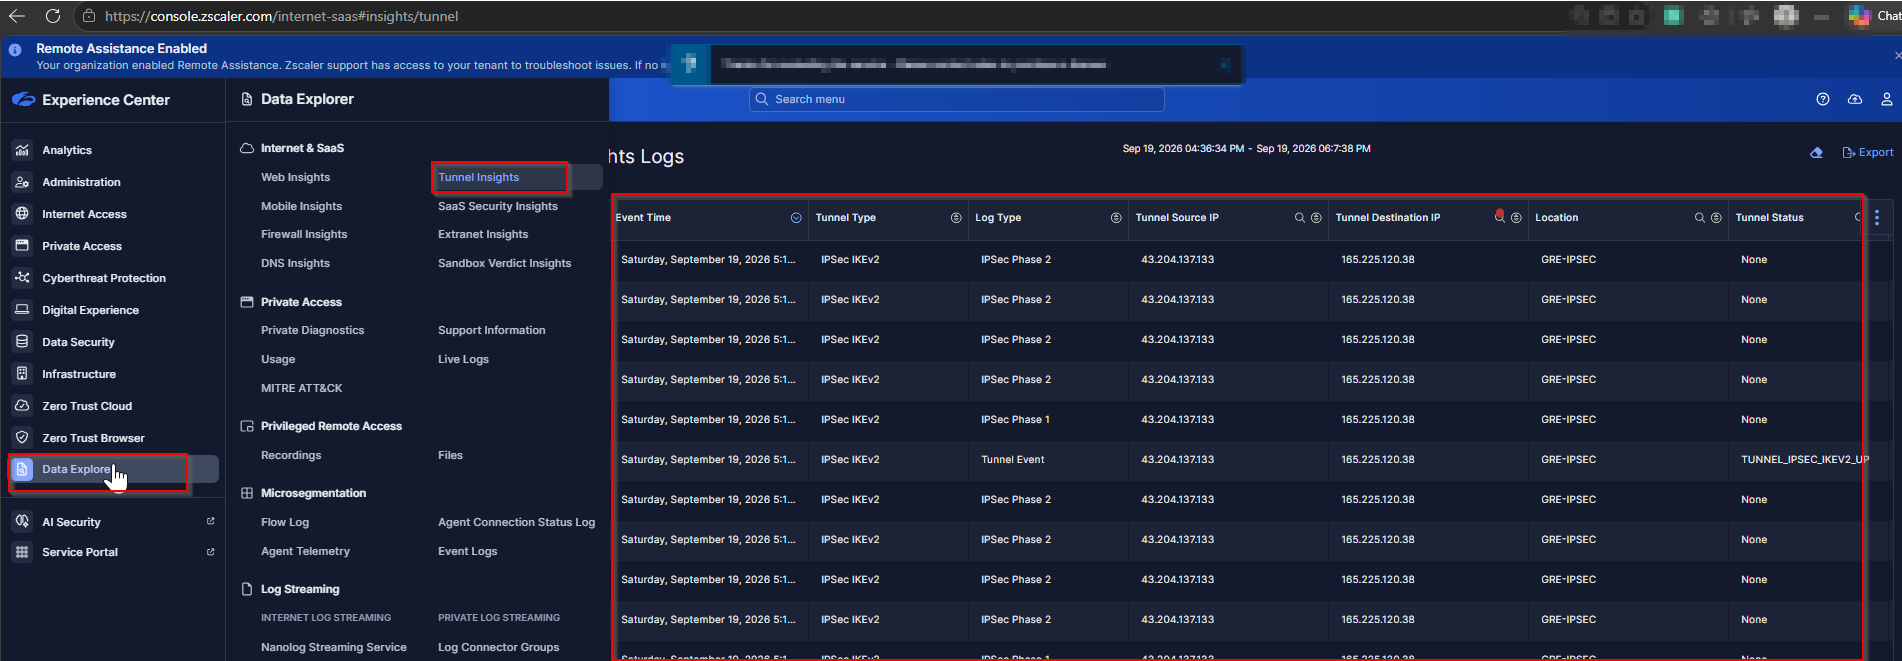The width and height of the screenshot is (1902, 661).
Task: Click the Search menu input field
Action: pos(957,99)
